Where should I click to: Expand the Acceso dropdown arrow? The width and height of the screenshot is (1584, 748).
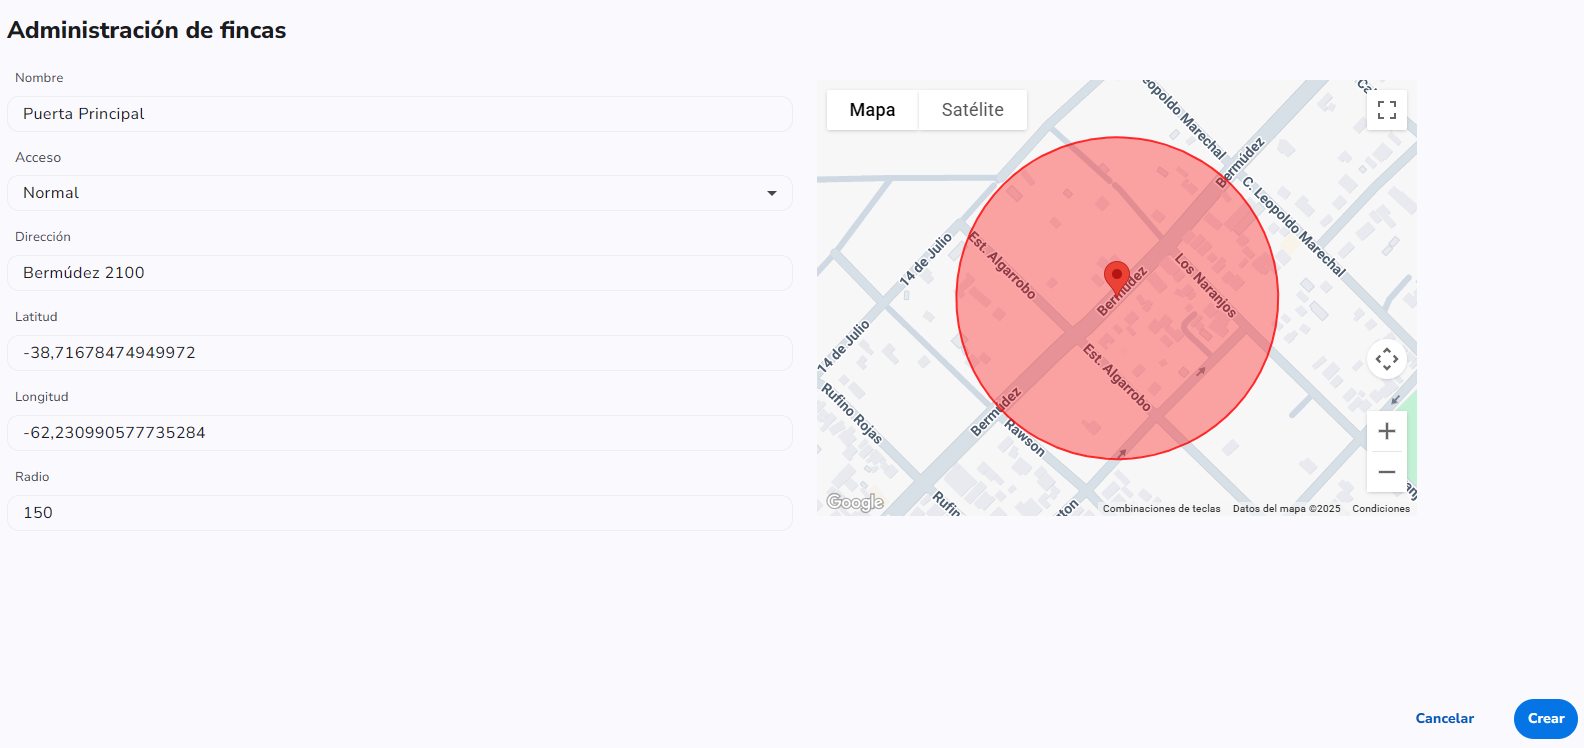(772, 193)
